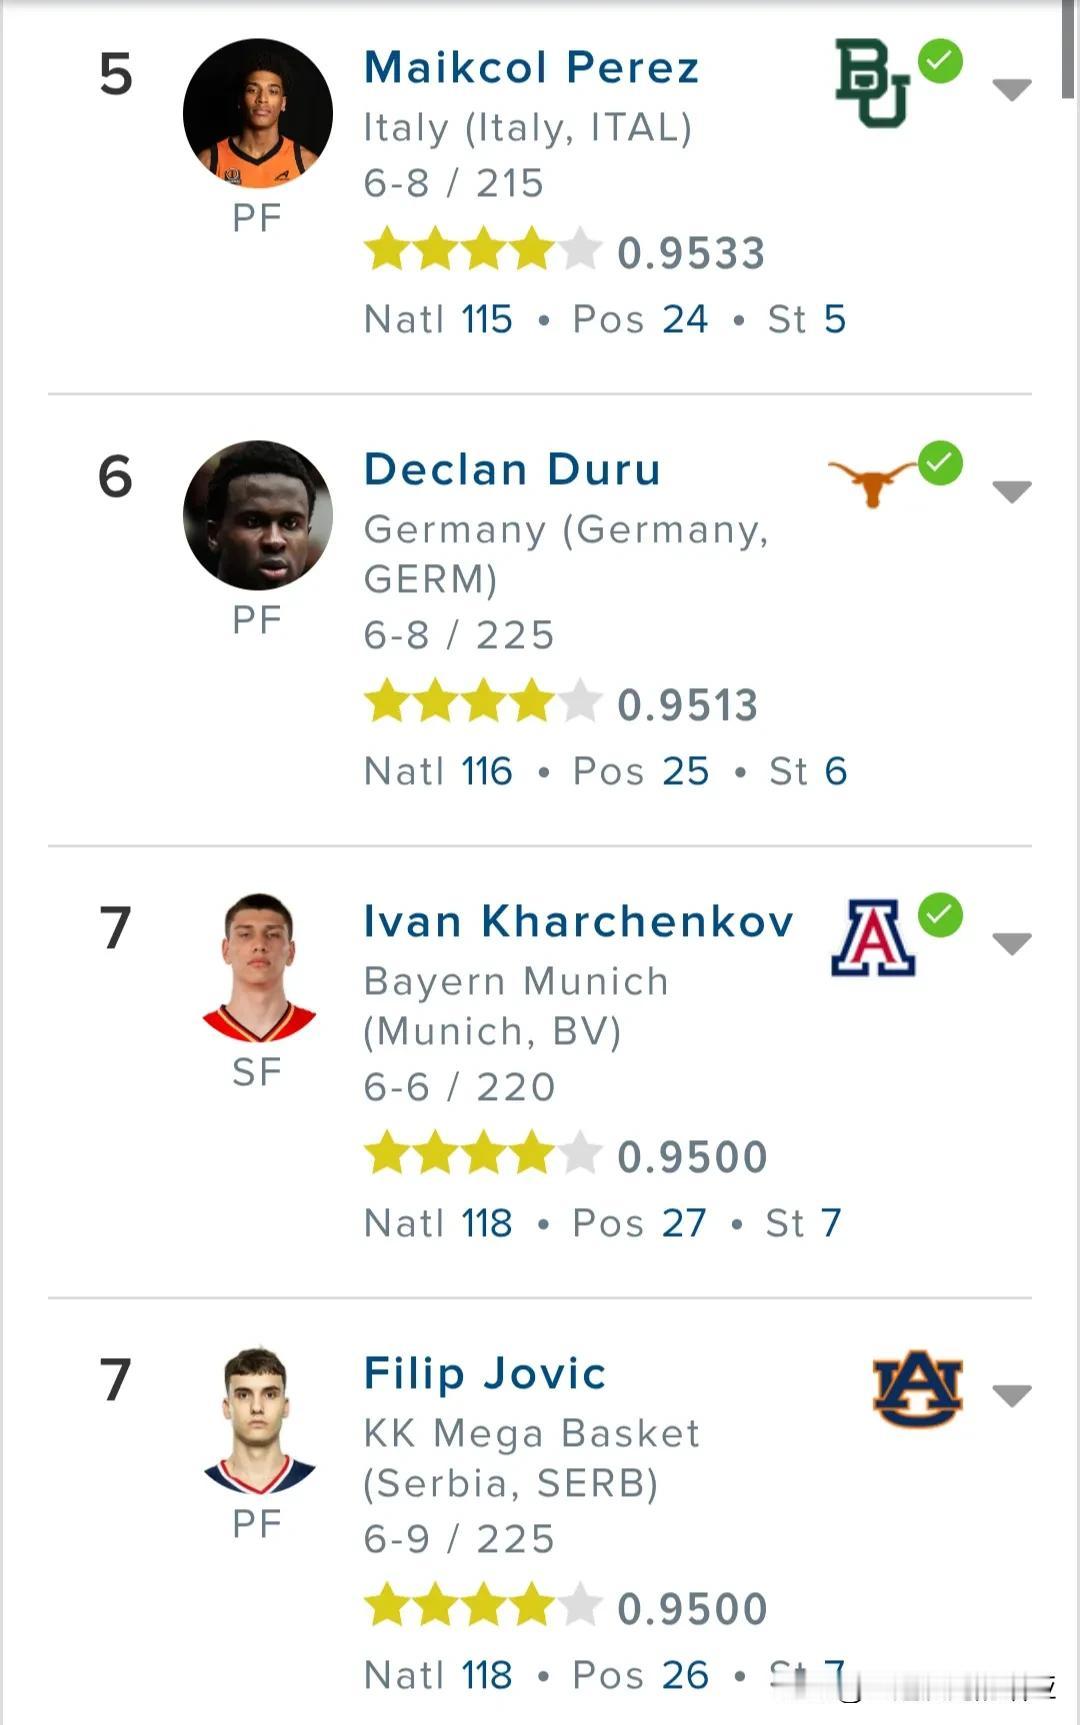Expand Filip Jovic's dropdown arrow

(x=1012, y=1396)
